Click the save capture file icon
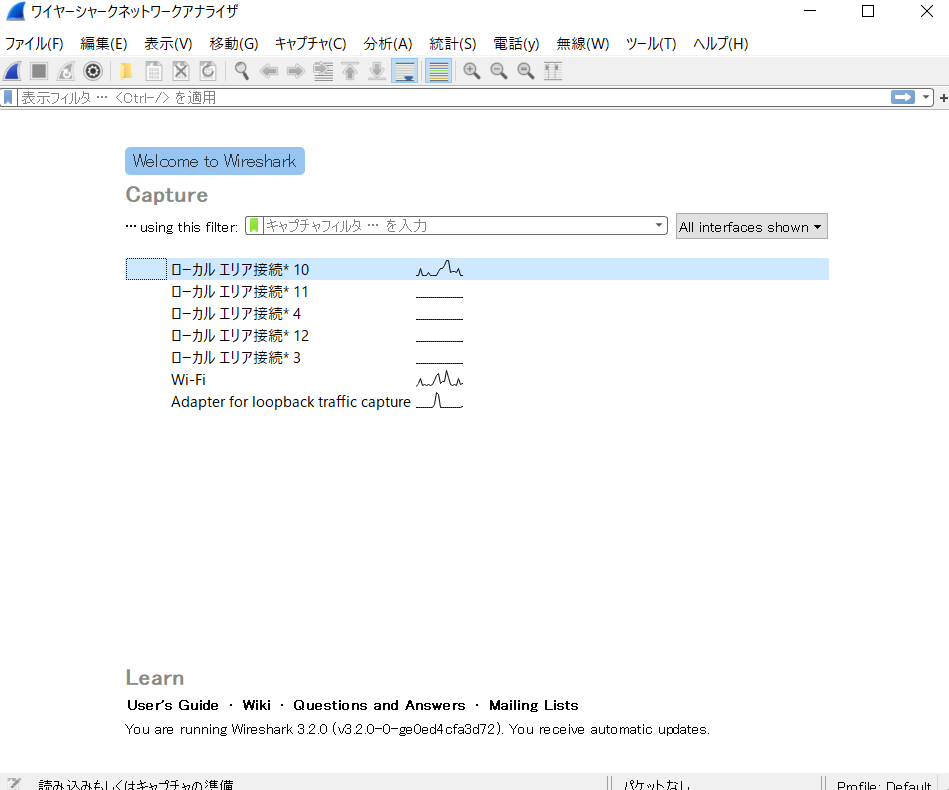The height and width of the screenshot is (790, 949). point(154,71)
